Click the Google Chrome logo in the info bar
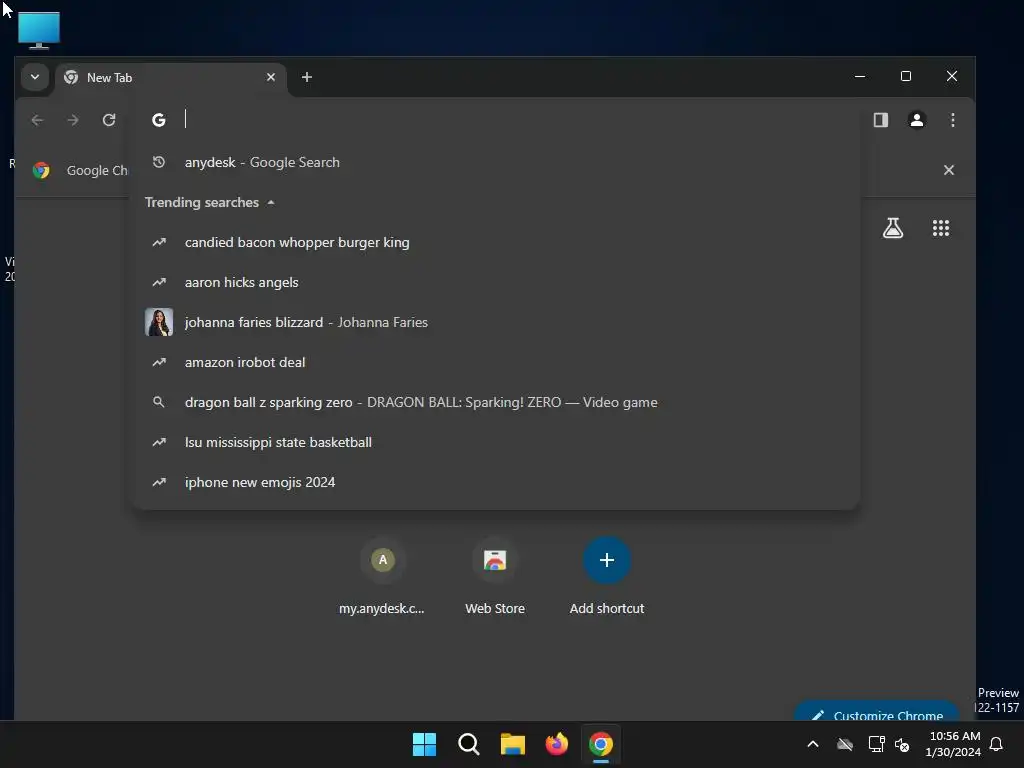 (42, 170)
